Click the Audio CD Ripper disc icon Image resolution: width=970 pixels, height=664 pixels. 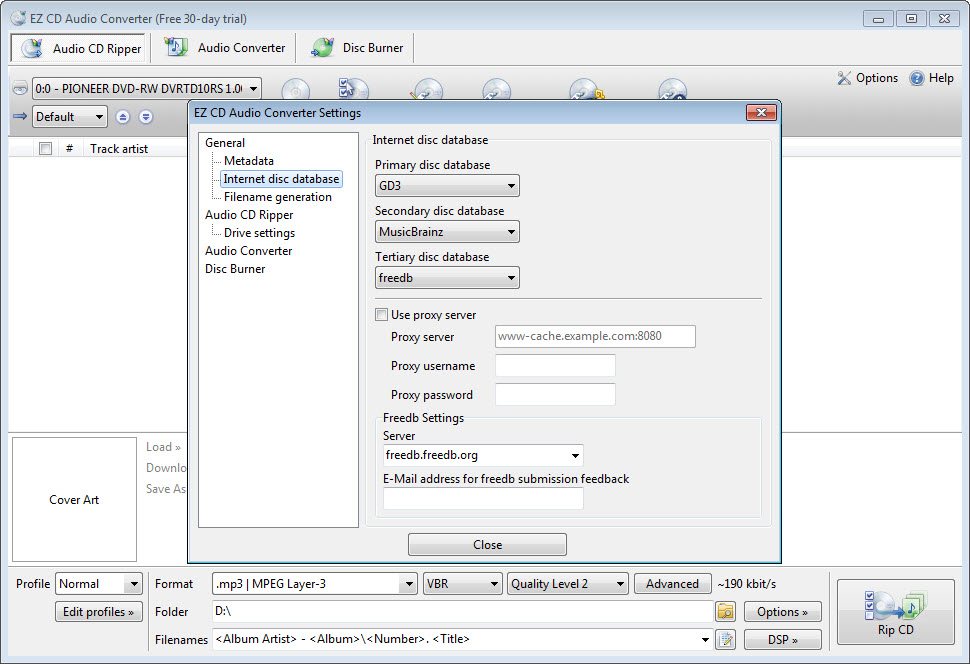point(32,48)
